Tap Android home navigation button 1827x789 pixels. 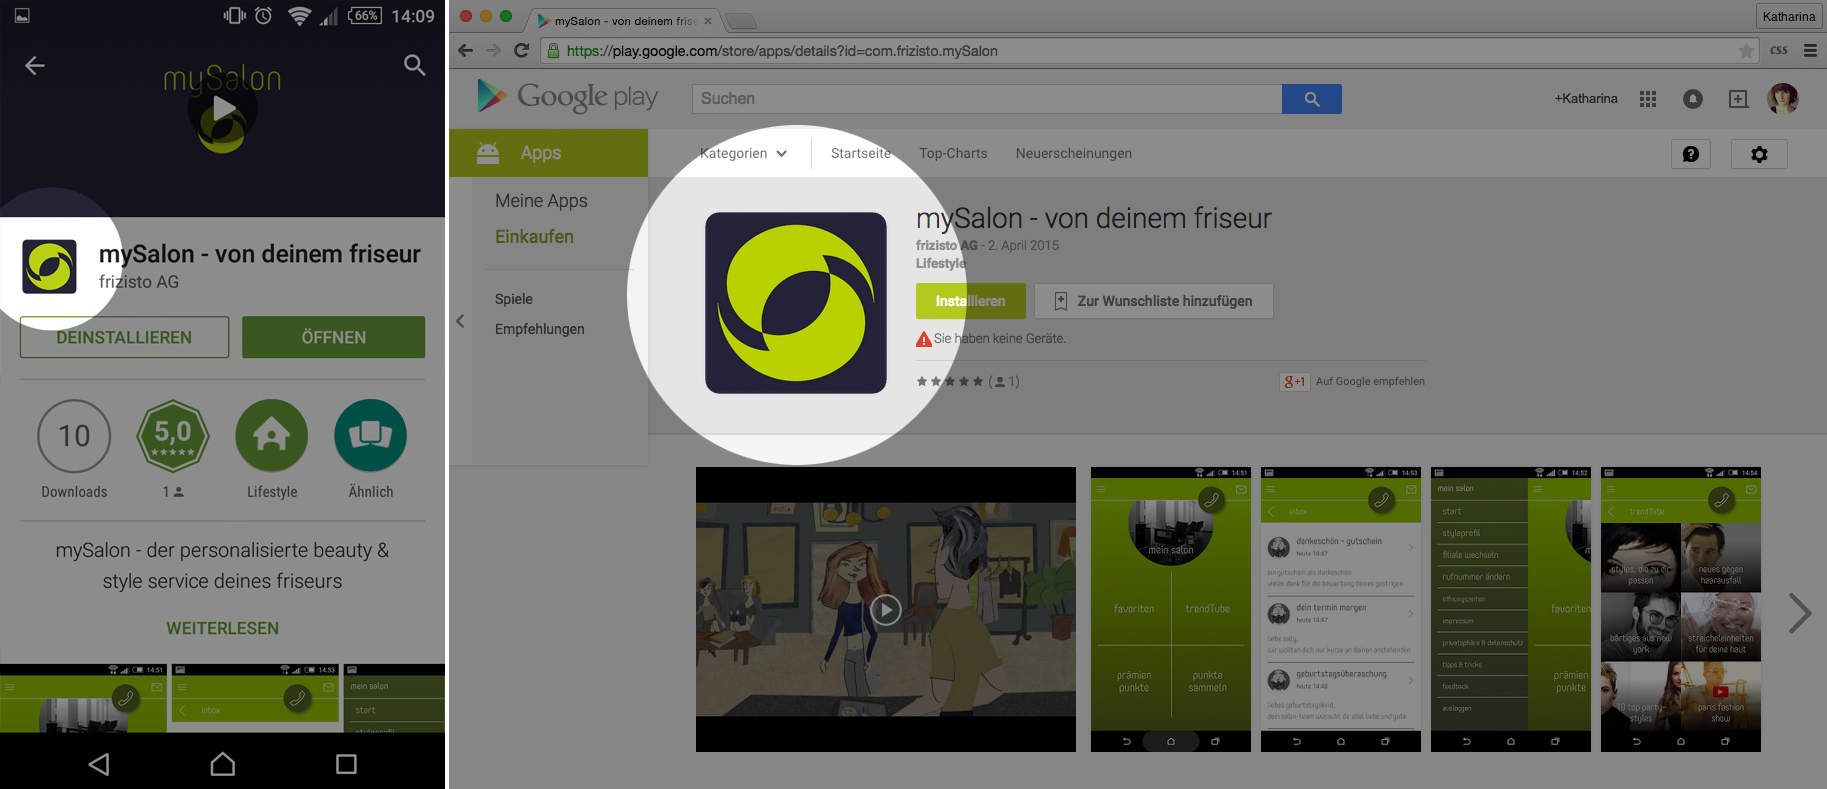pyautogui.click(x=223, y=764)
